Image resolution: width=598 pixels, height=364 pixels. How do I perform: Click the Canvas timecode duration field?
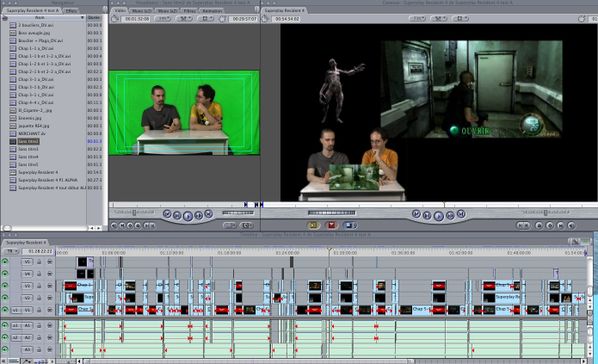(x=287, y=18)
